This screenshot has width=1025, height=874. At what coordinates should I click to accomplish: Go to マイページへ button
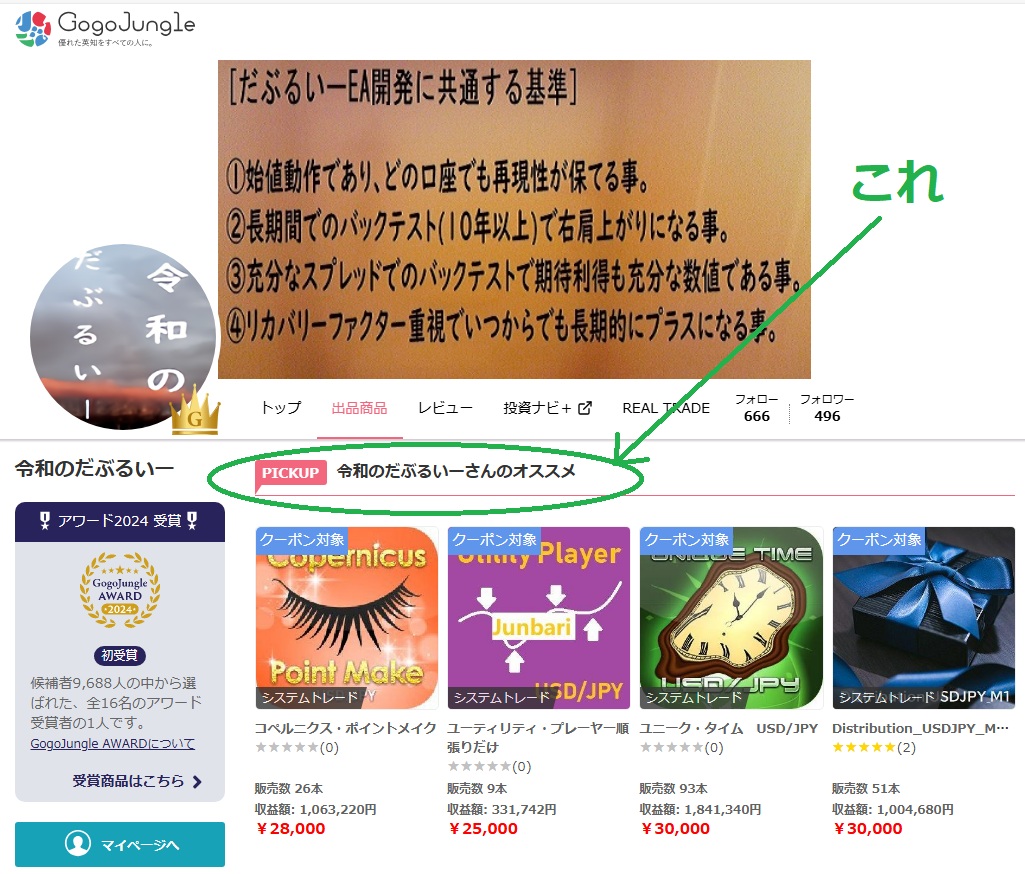pyautogui.click(x=120, y=844)
